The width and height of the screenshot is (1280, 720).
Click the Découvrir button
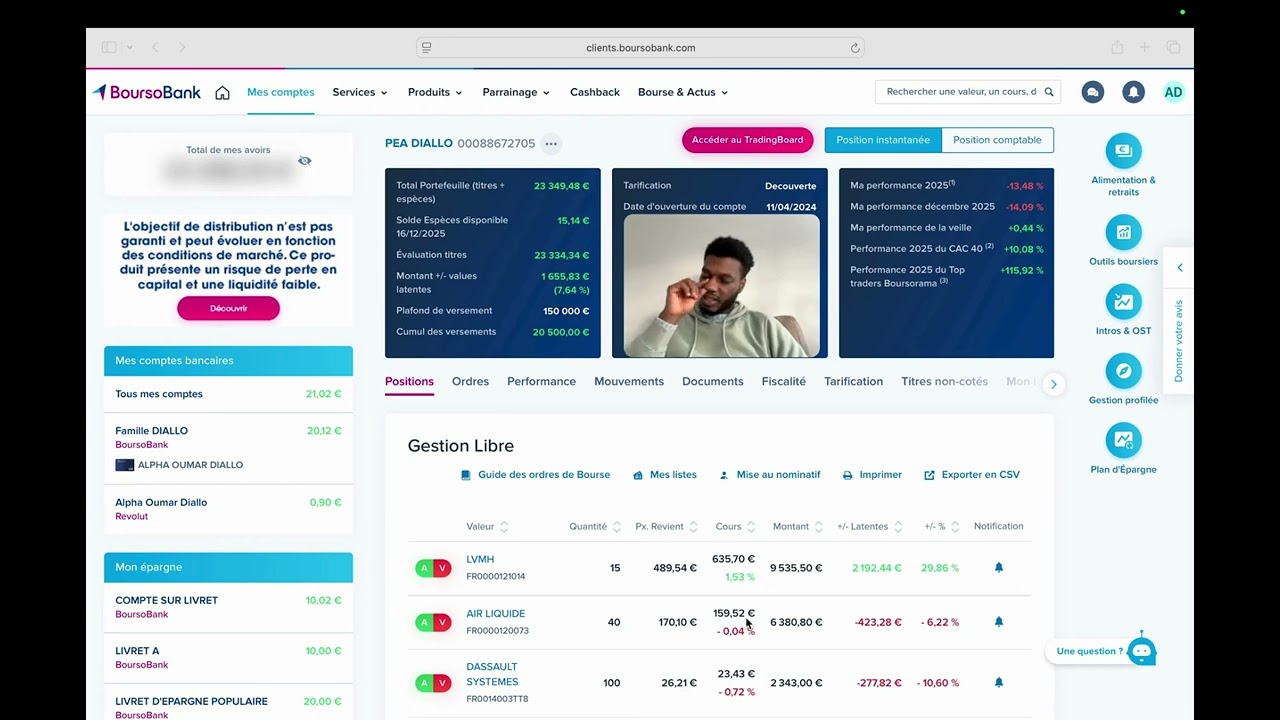[229, 308]
